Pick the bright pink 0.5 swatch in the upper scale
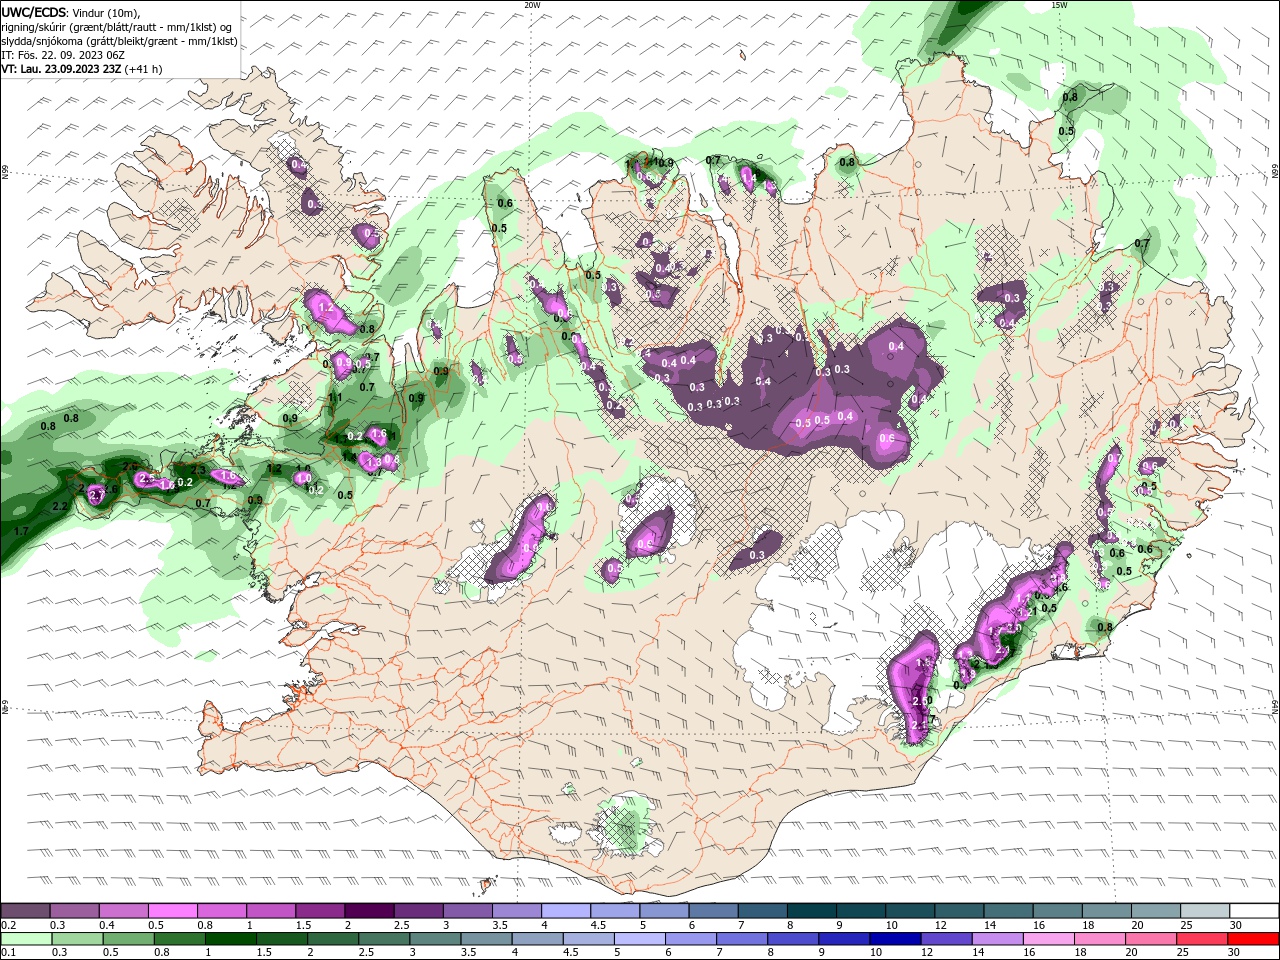This screenshot has width=1280, height=960. coord(172,911)
